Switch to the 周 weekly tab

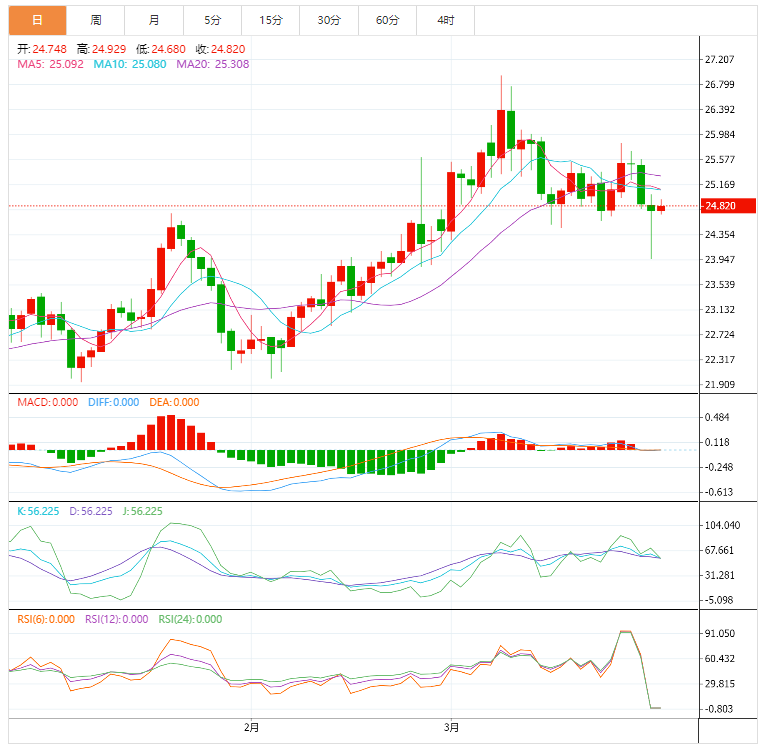(96, 20)
